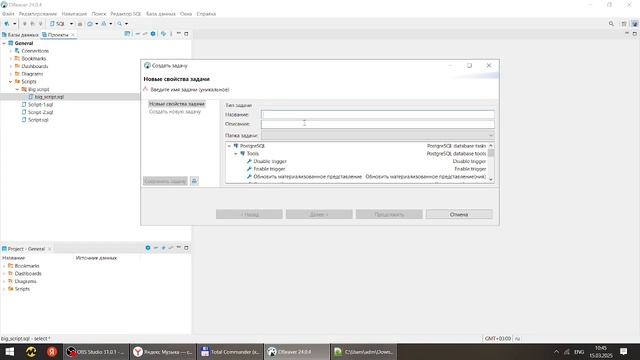The image size is (640, 360).
Task: Open the Папка задачи combo box
Action: 378,135
